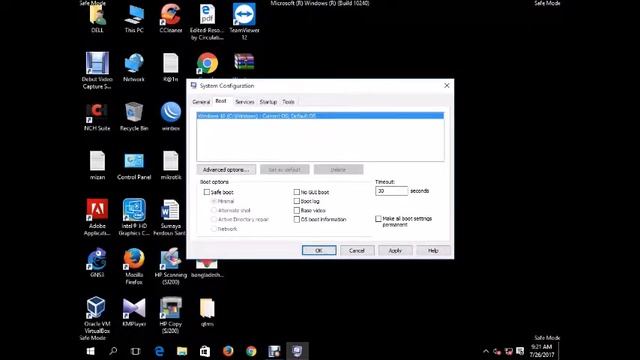
Task: Switch to the Services tab
Action: click(x=244, y=102)
